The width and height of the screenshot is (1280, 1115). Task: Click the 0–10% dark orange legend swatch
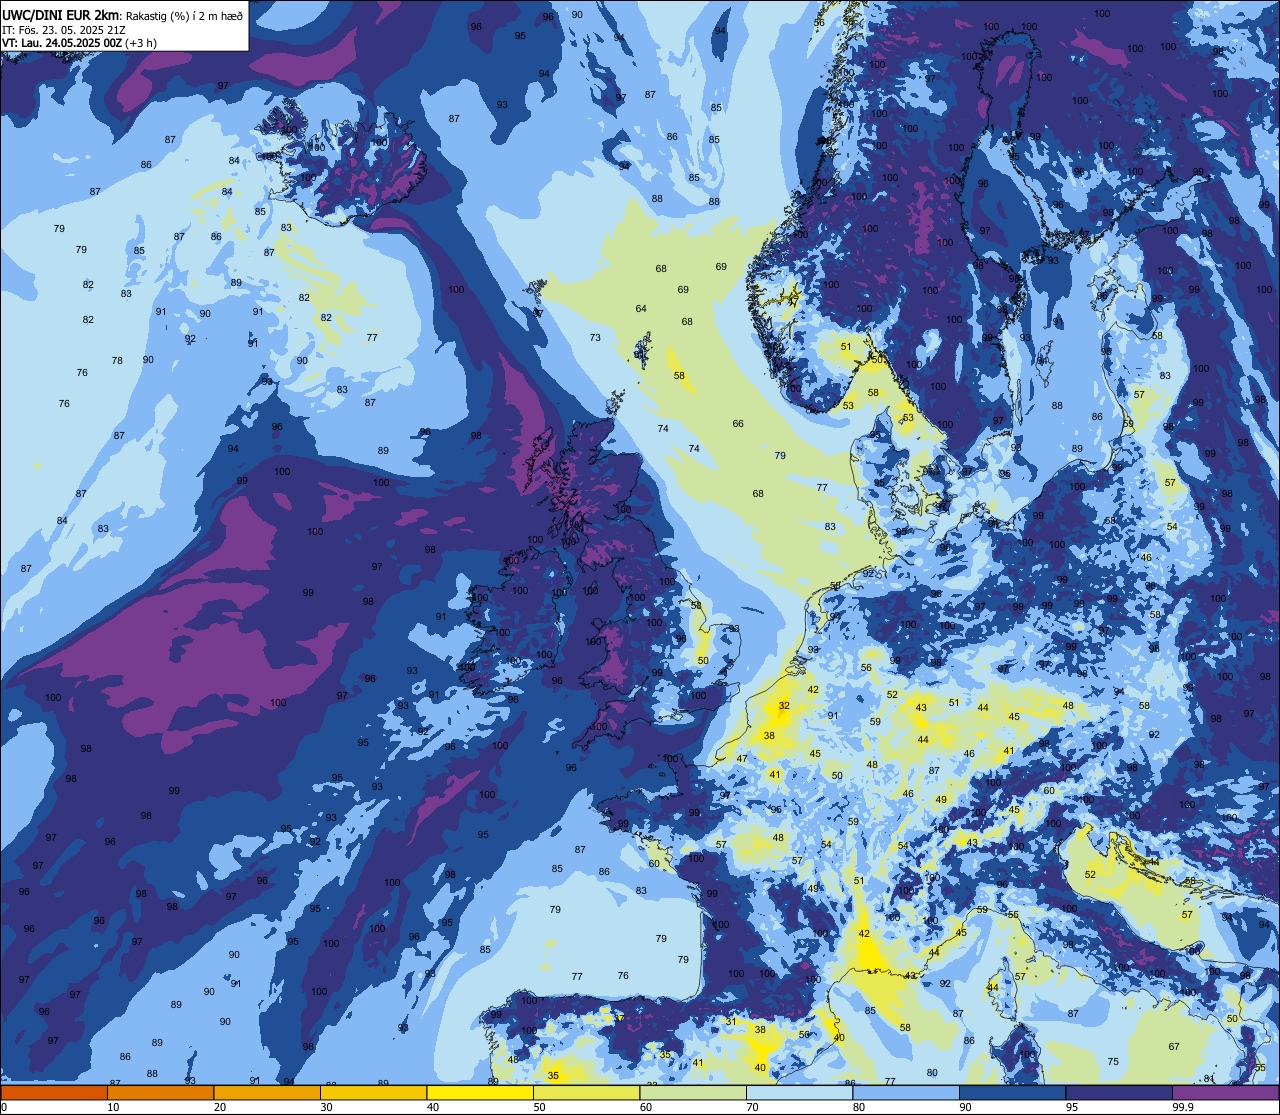pos(54,1093)
